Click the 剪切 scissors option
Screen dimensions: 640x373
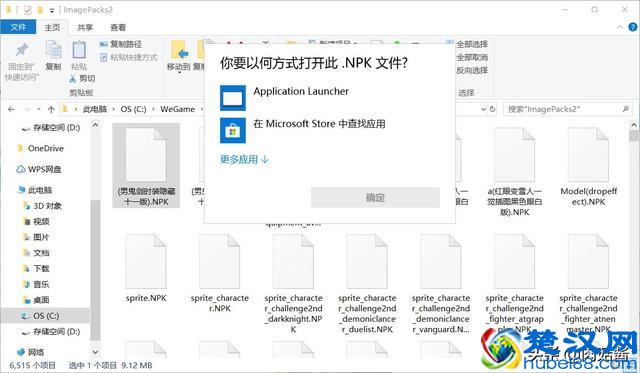pyautogui.click(x=82, y=78)
